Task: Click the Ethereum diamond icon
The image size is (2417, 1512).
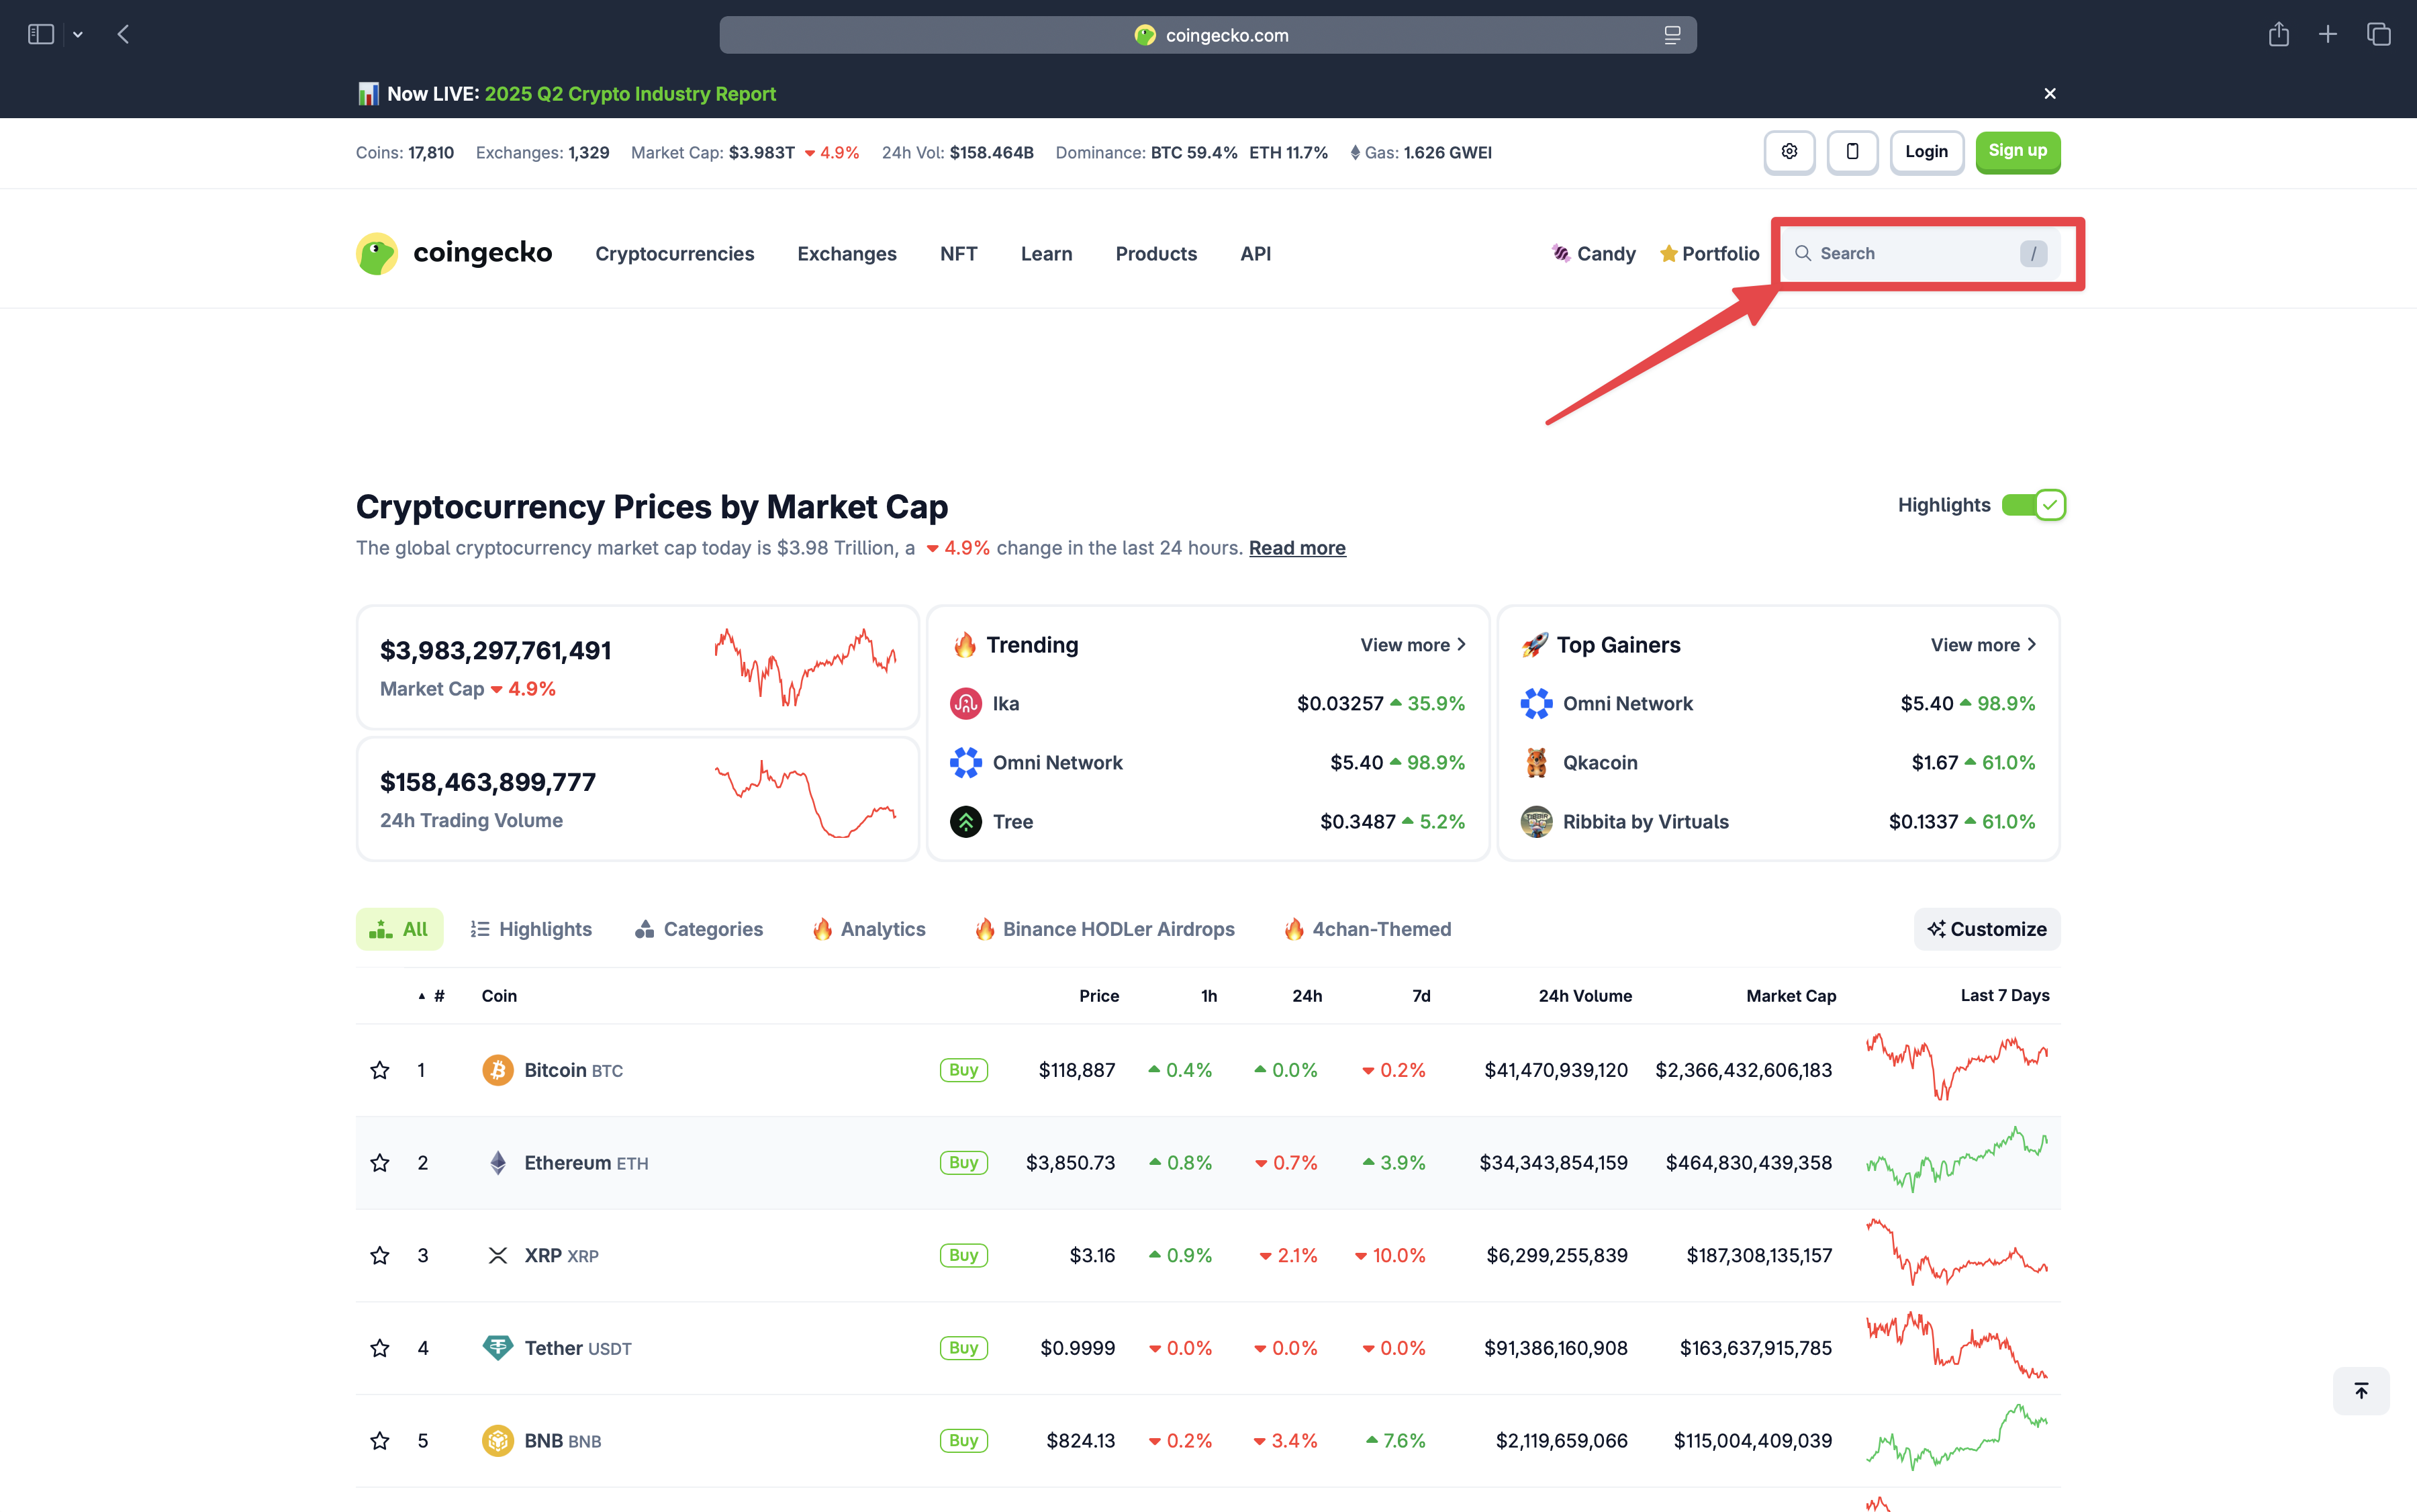Action: 497,1163
